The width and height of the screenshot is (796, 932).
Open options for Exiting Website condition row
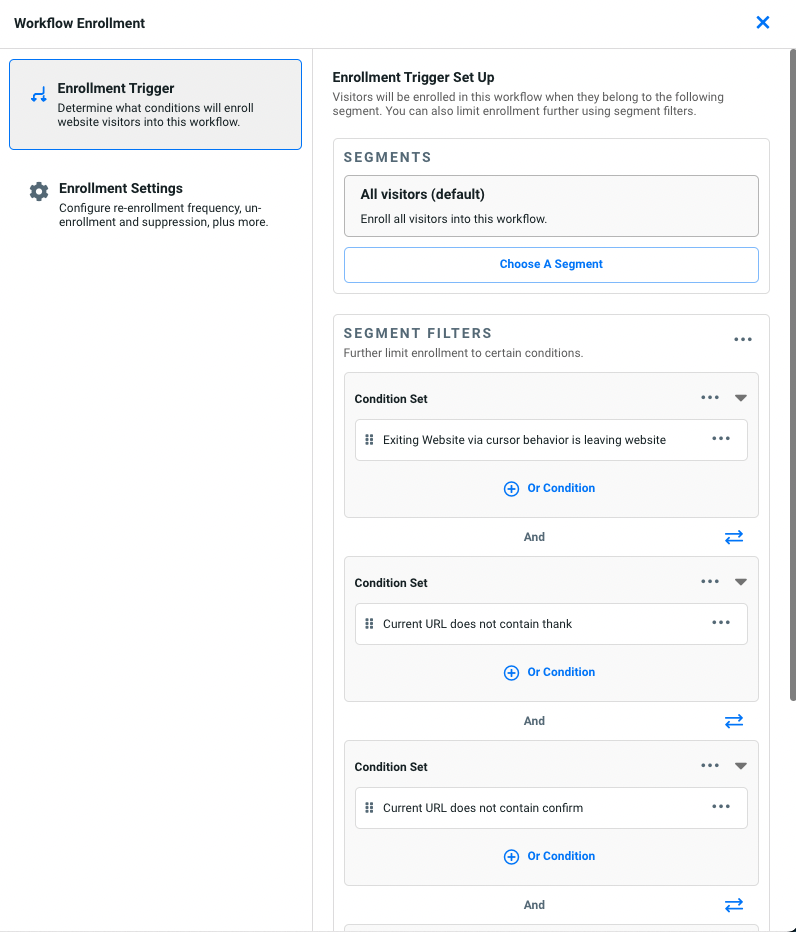[721, 439]
